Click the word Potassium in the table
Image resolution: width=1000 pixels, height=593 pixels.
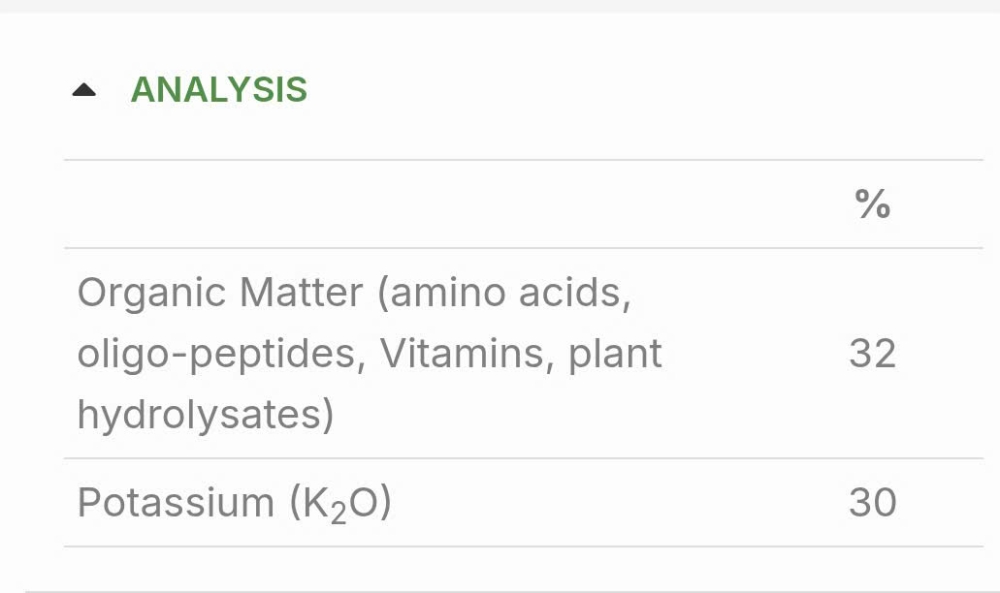176,502
